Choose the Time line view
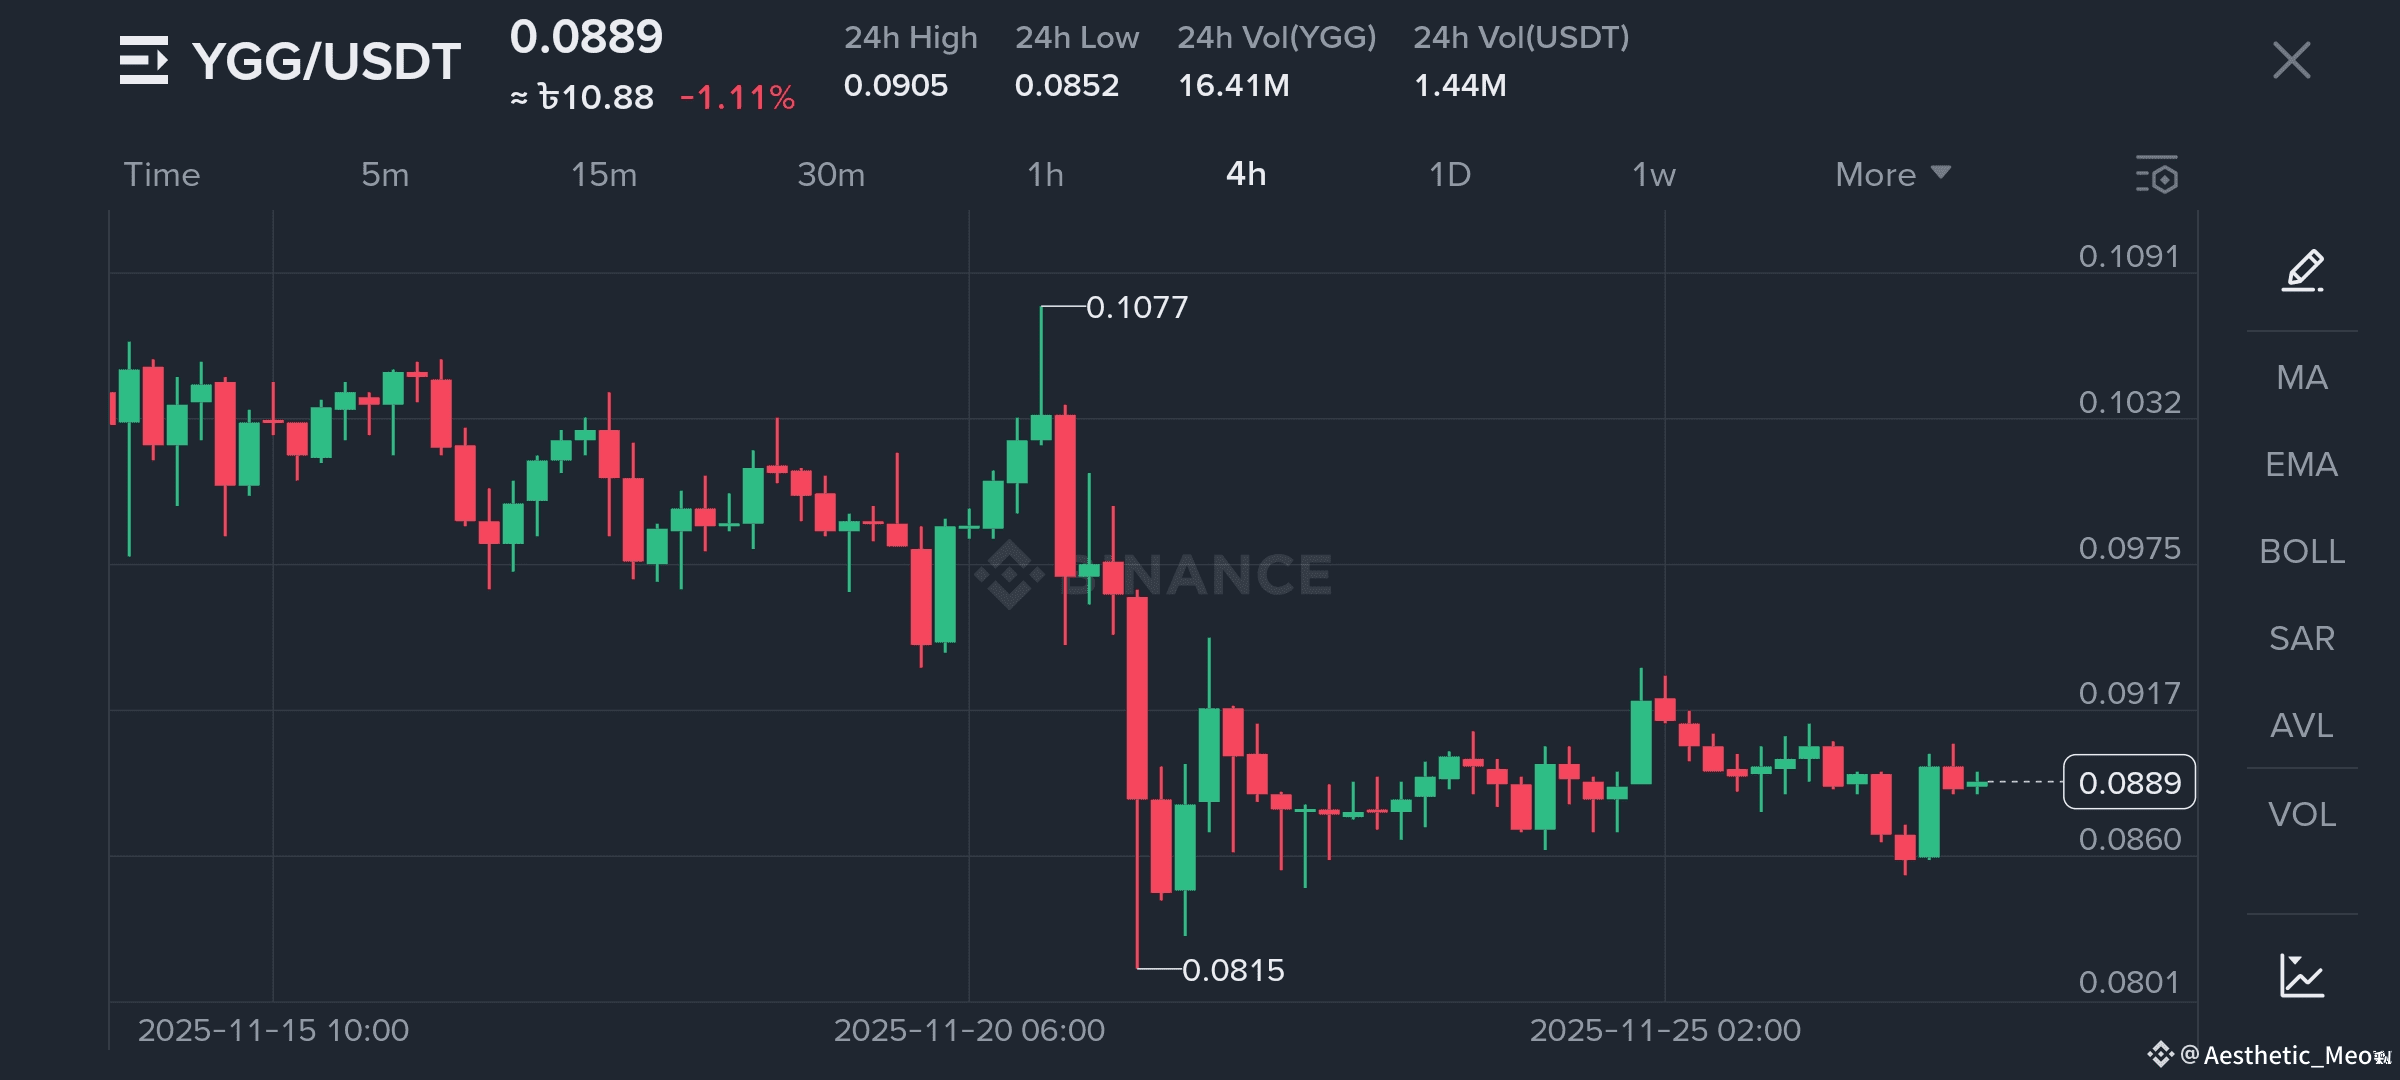The height and width of the screenshot is (1080, 2400). [x=162, y=175]
